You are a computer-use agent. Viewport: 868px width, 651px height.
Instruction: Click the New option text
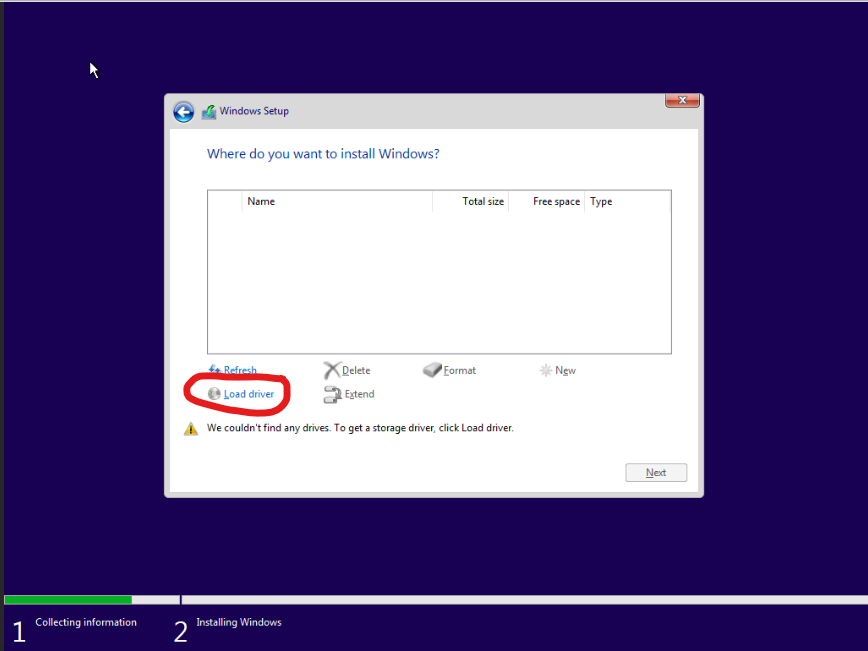point(565,370)
